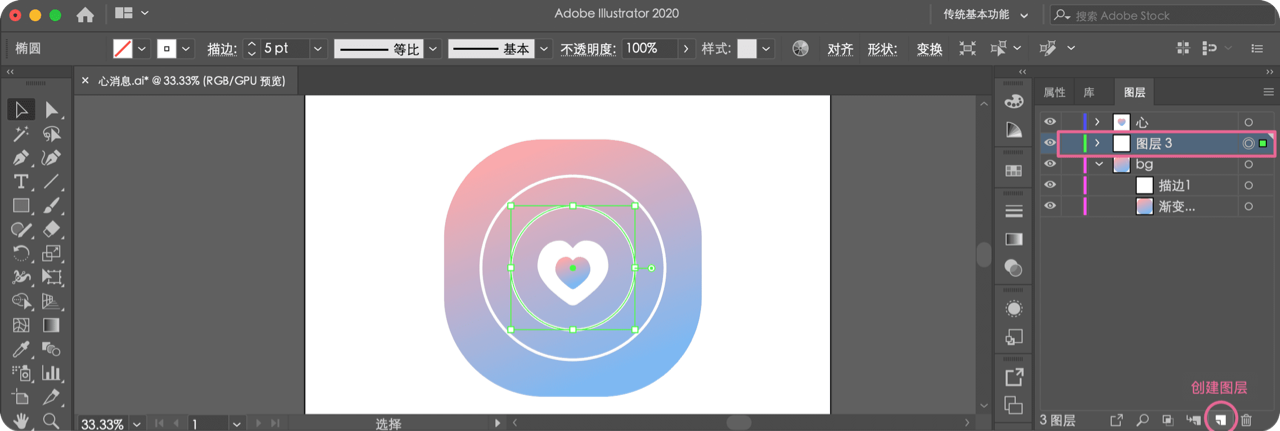Select the Rotate tool
Viewport: 1280px width, 431px height.
pyautogui.click(x=21, y=253)
